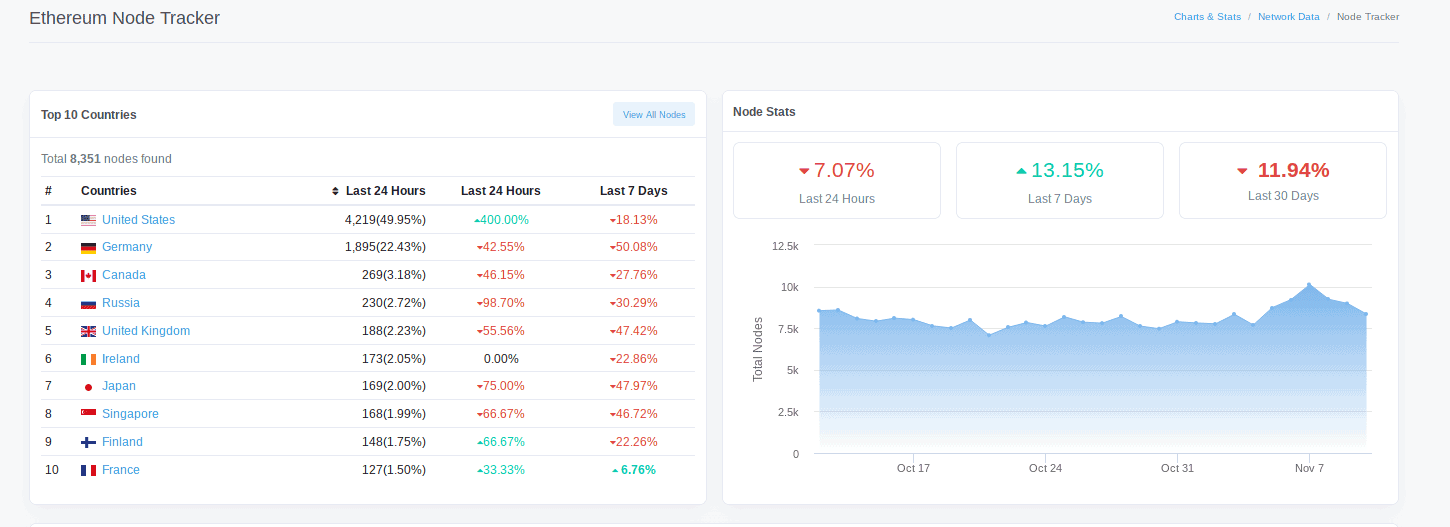Open the Germany country link
1450x527 pixels.
point(127,247)
